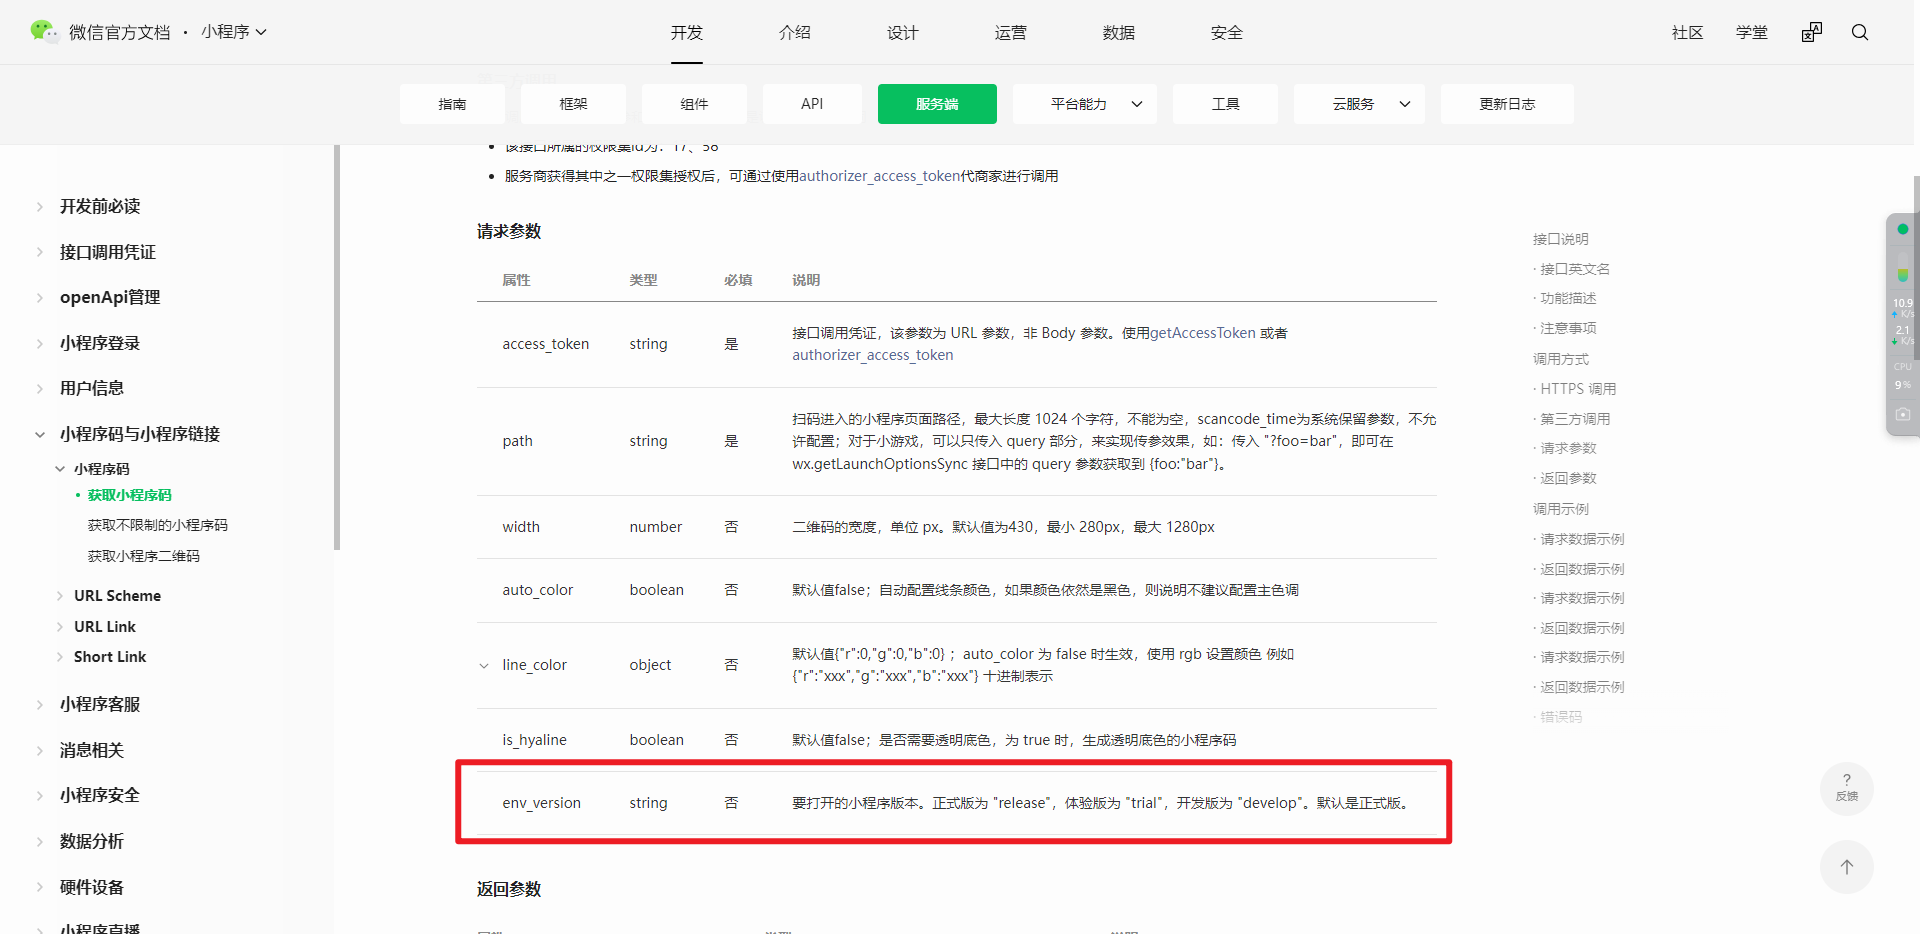Open 小程序安全 in the sidebar

100,795
